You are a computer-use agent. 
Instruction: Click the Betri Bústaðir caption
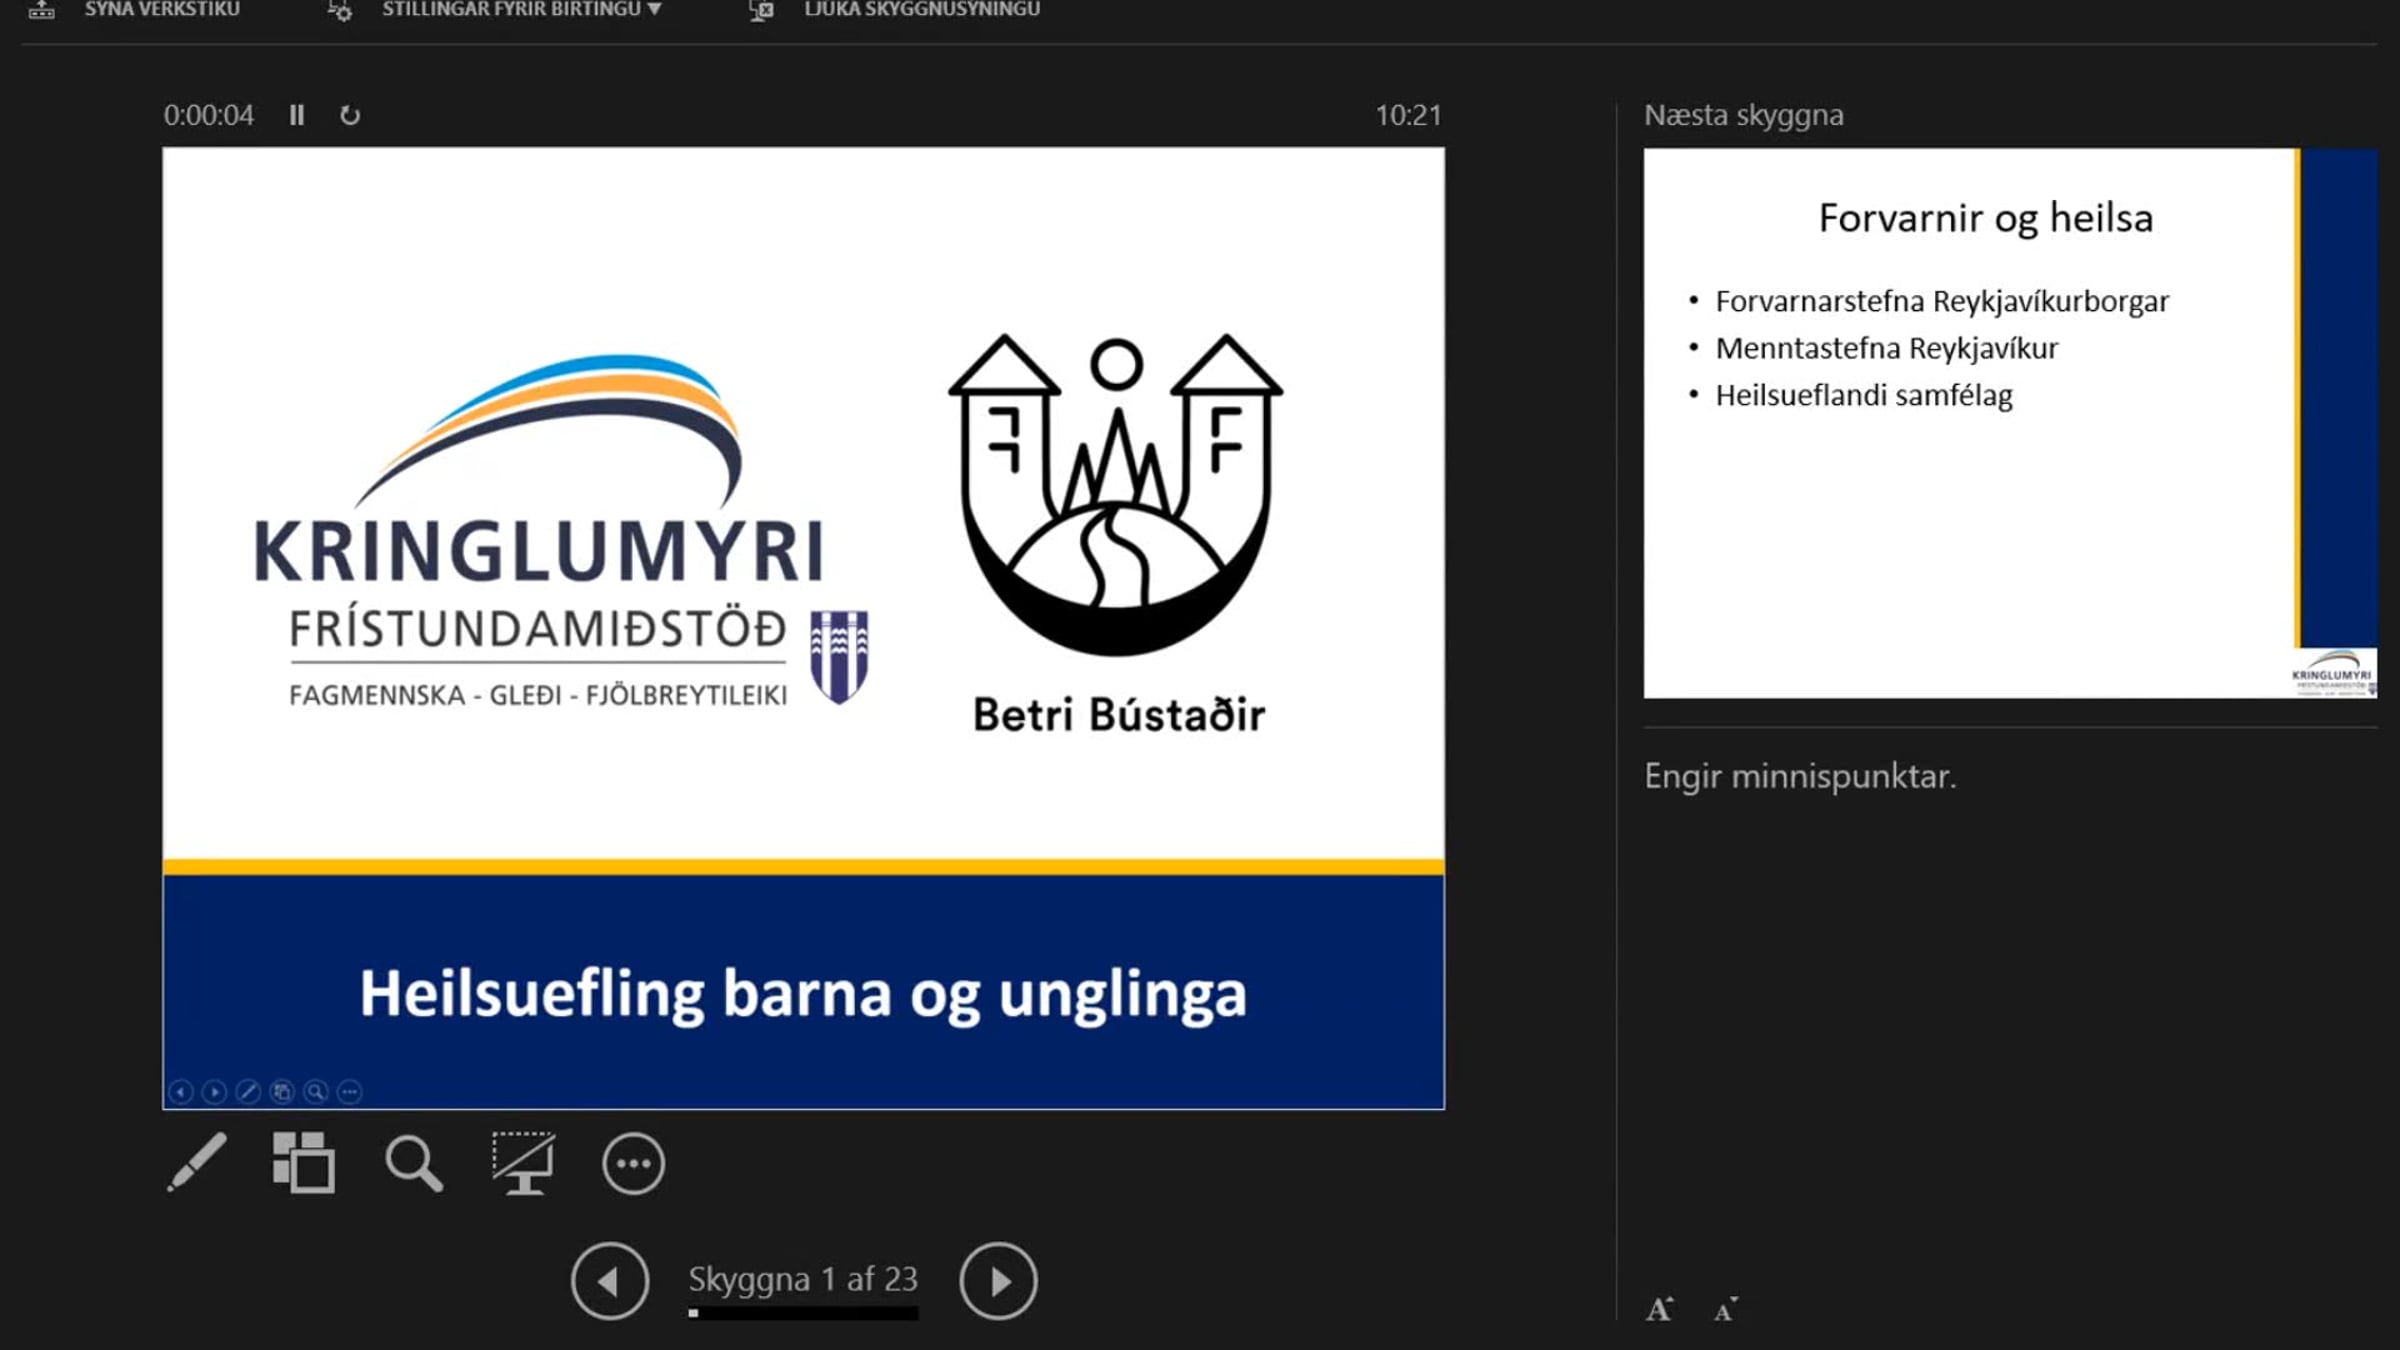[x=1119, y=715]
